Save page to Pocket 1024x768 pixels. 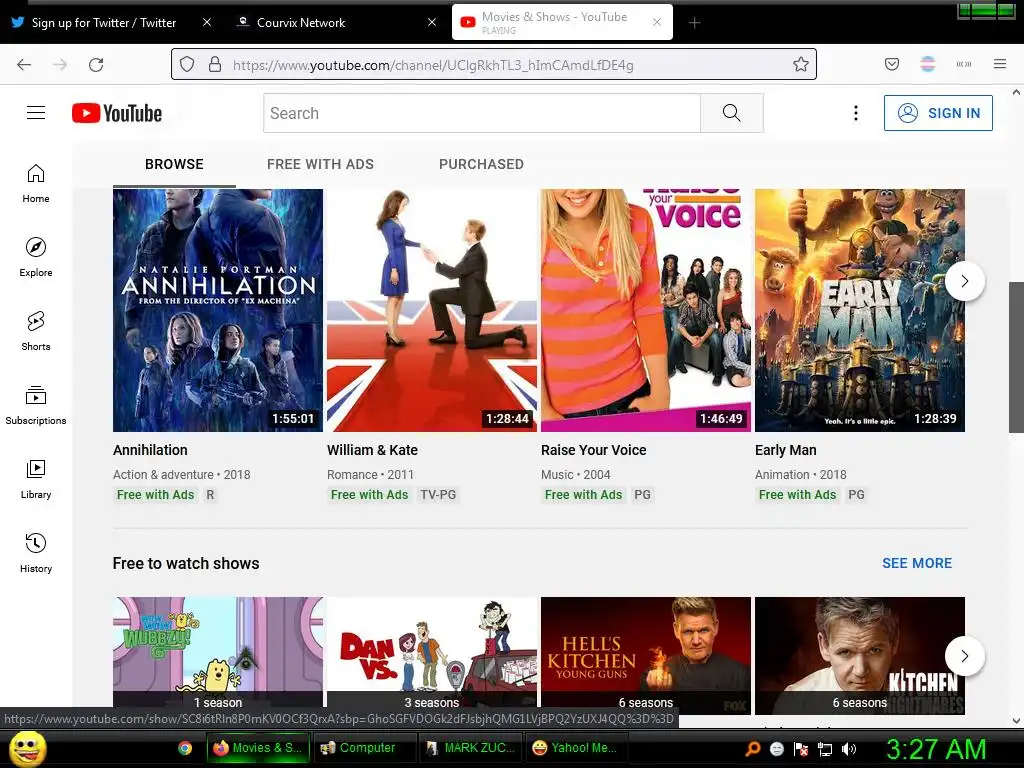[x=891, y=64]
